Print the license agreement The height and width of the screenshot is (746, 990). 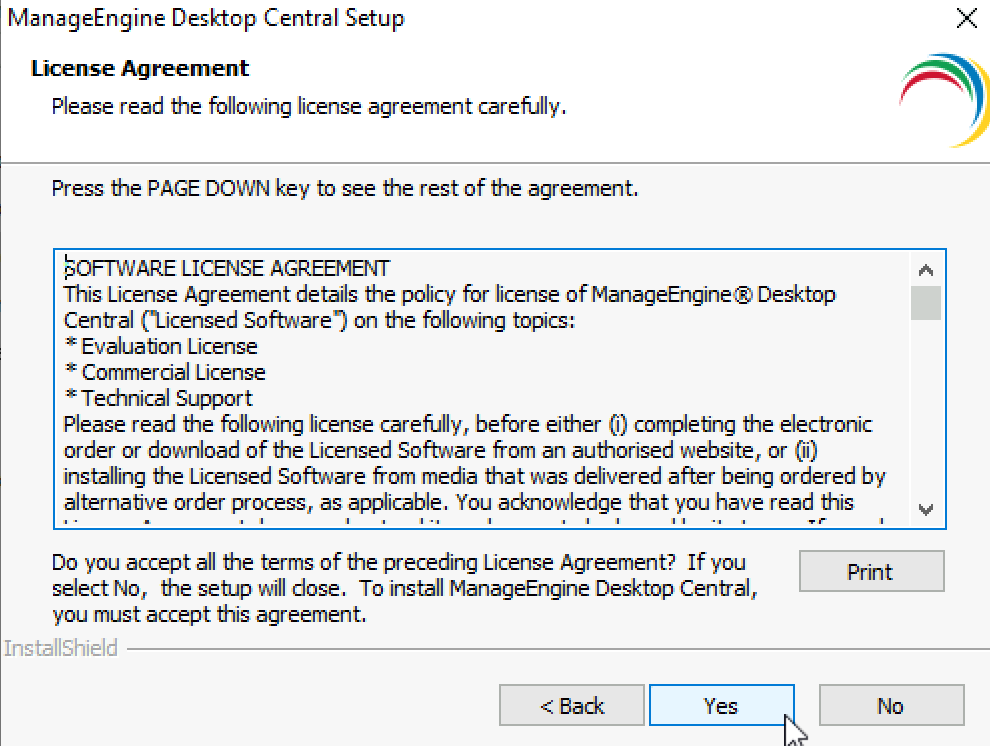[x=871, y=571]
